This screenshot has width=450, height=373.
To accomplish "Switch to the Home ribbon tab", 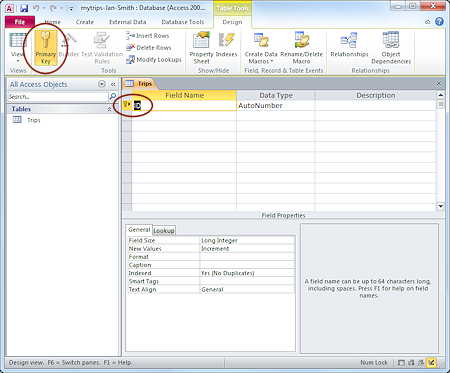I will (x=52, y=22).
